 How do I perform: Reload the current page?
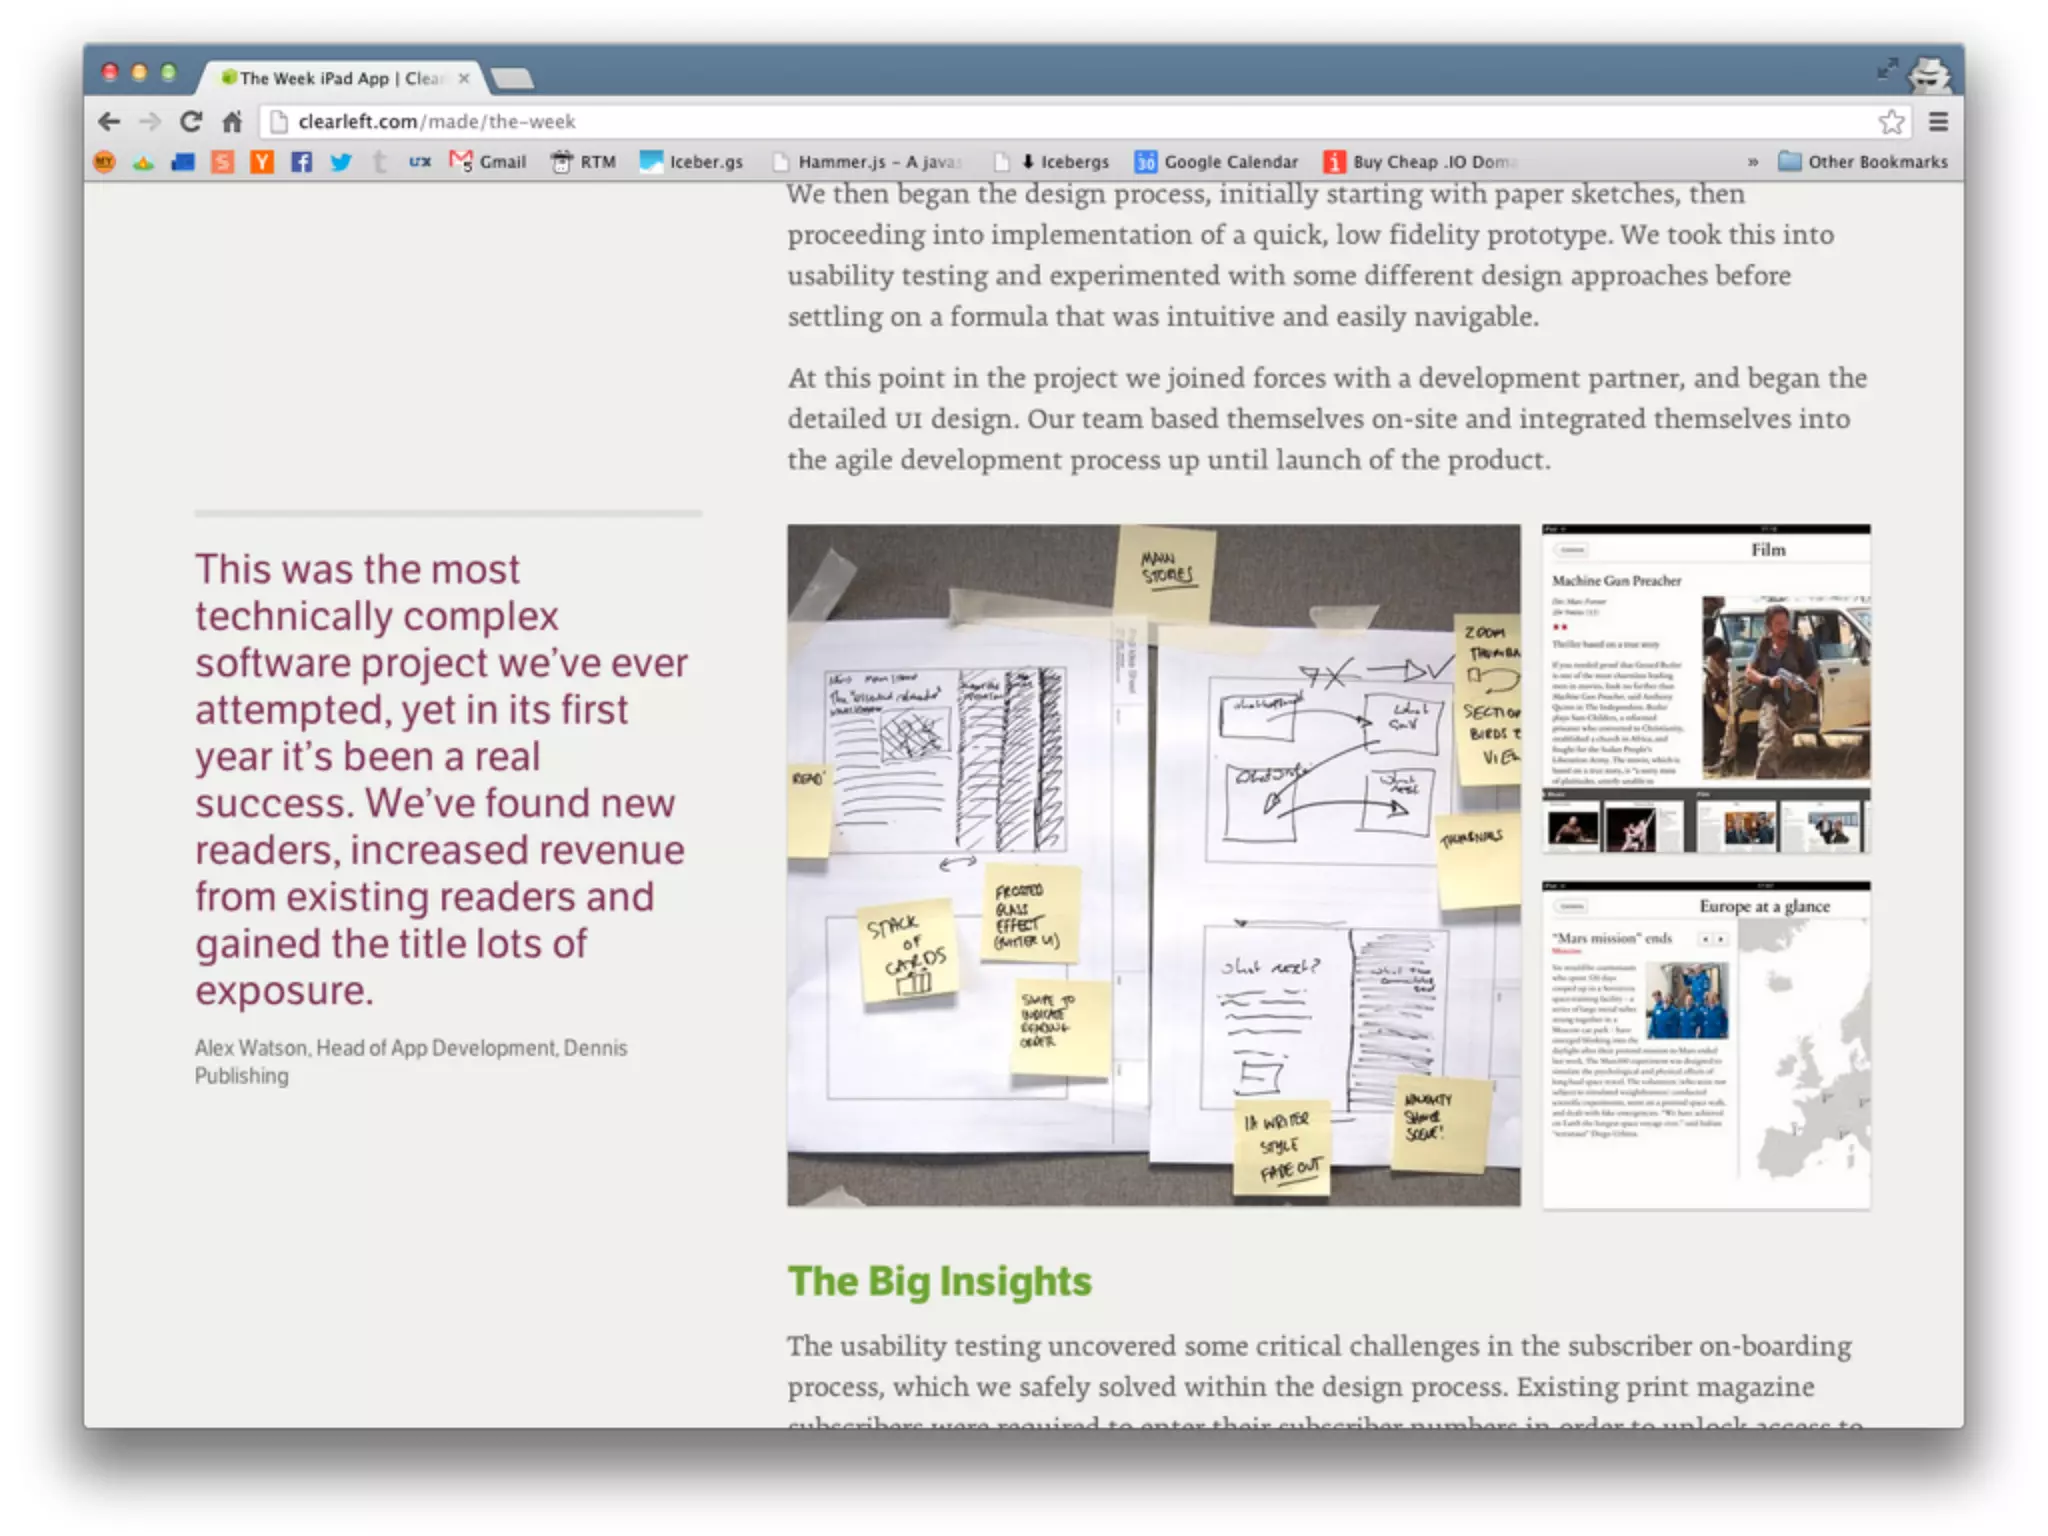[x=191, y=122]
